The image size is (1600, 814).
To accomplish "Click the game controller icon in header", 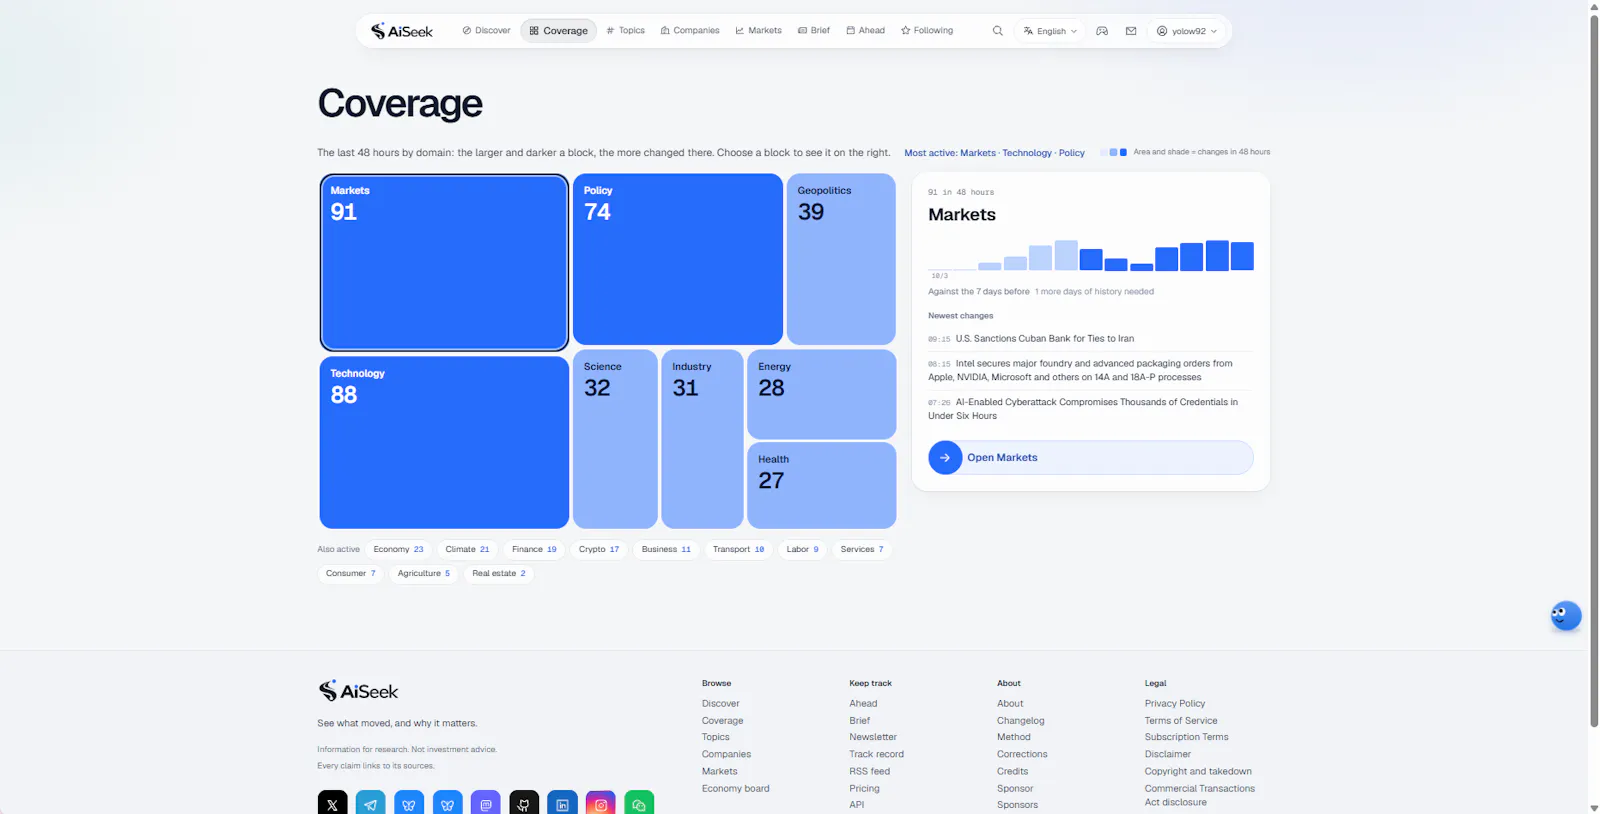I will [x=1102, y=31].
